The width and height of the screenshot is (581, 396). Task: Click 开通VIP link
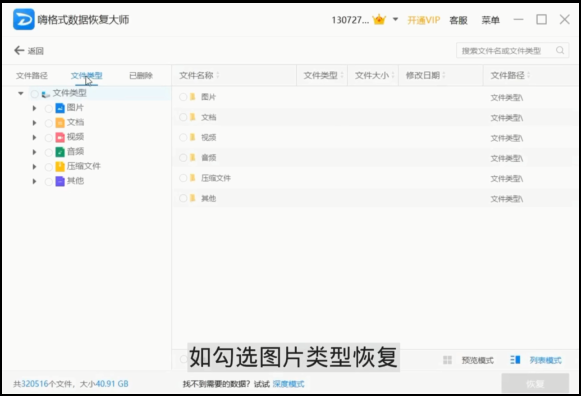pos(424,20)
